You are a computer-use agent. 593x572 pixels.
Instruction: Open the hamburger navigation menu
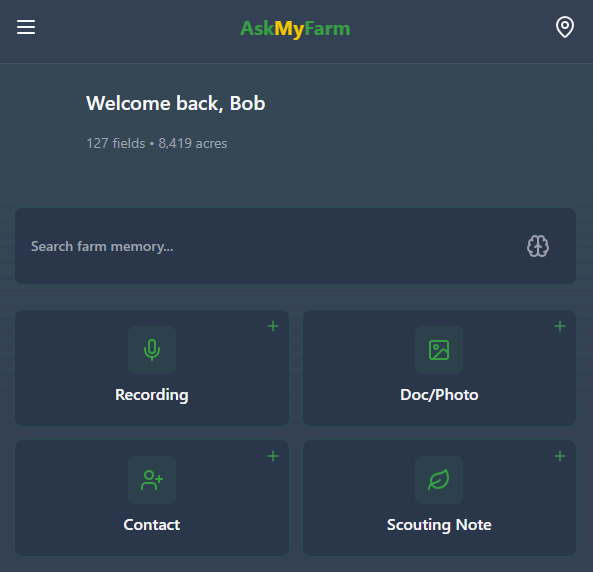(26, 27)
